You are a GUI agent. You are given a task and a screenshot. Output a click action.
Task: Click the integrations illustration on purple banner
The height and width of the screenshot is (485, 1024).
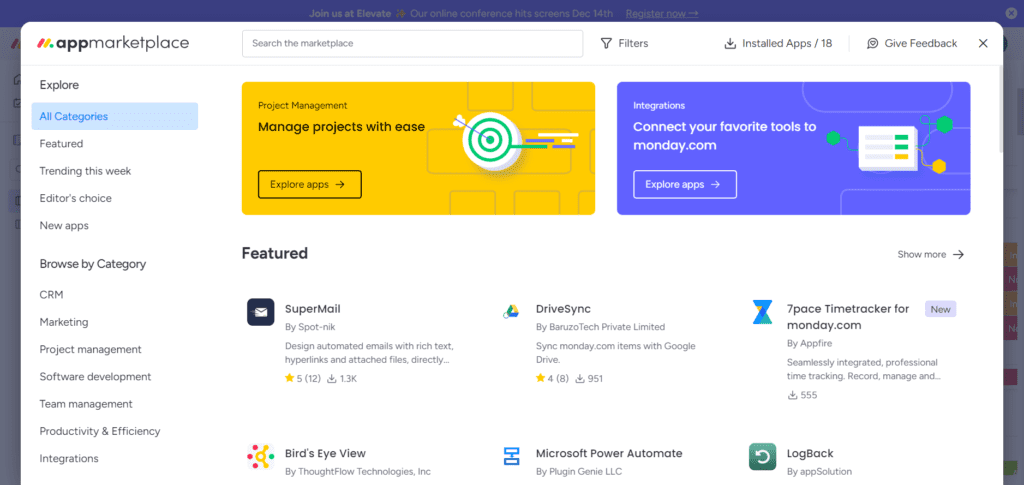click(x=889, y=145)
